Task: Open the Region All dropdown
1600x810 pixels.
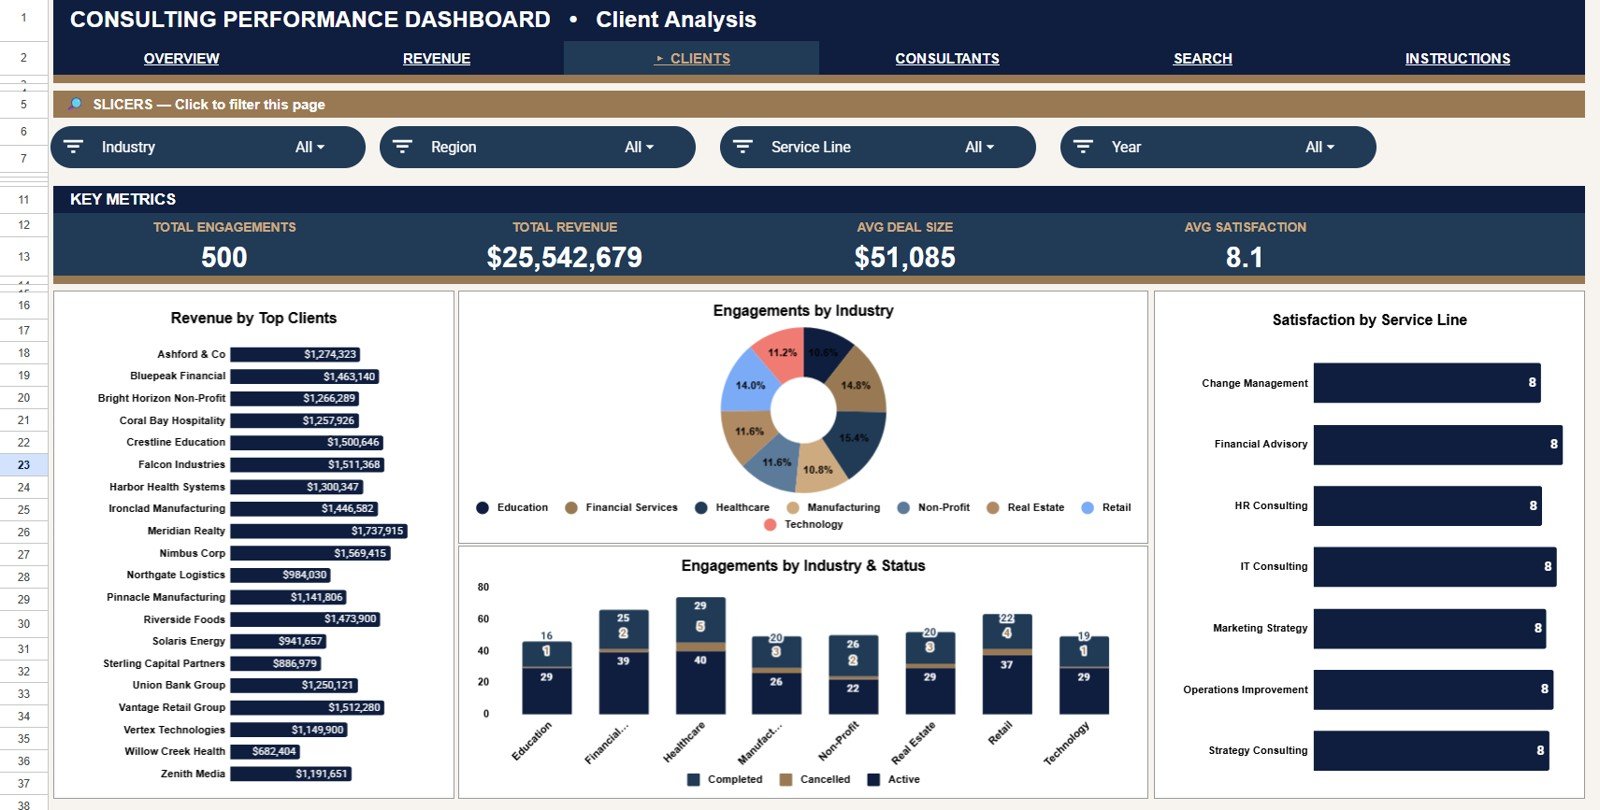Action: coord(639,147)
